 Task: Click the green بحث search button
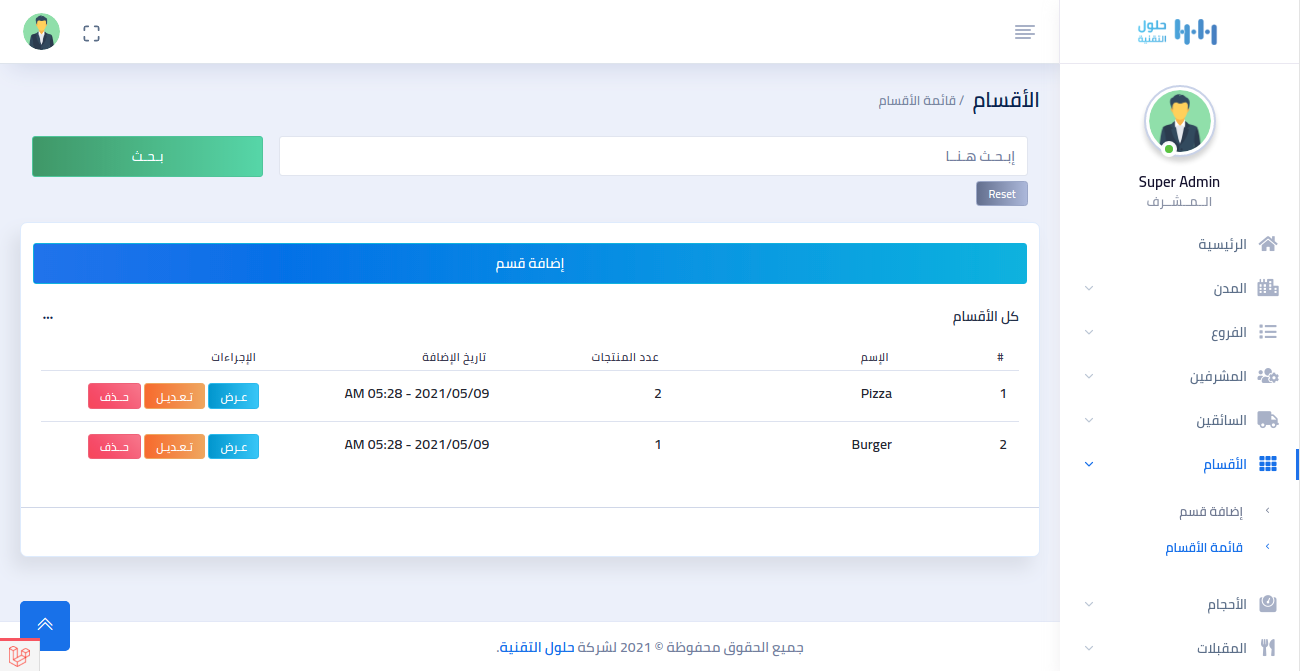[x=147, y=157]
